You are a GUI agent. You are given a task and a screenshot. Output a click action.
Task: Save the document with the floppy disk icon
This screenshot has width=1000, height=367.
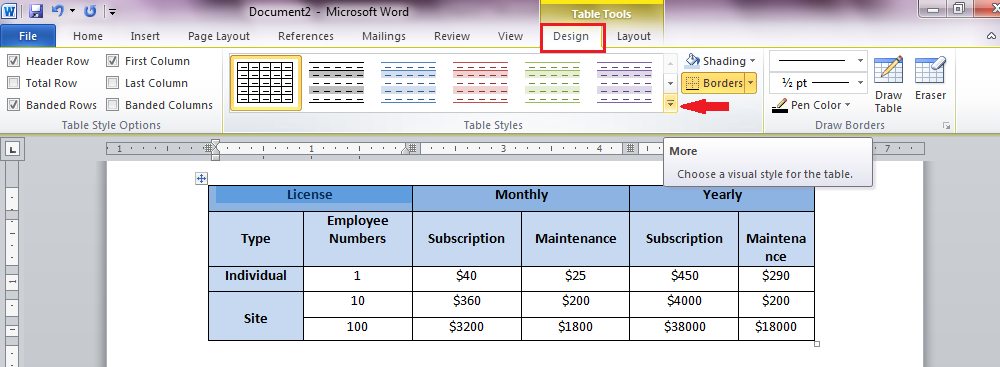[x=36, y=11]
